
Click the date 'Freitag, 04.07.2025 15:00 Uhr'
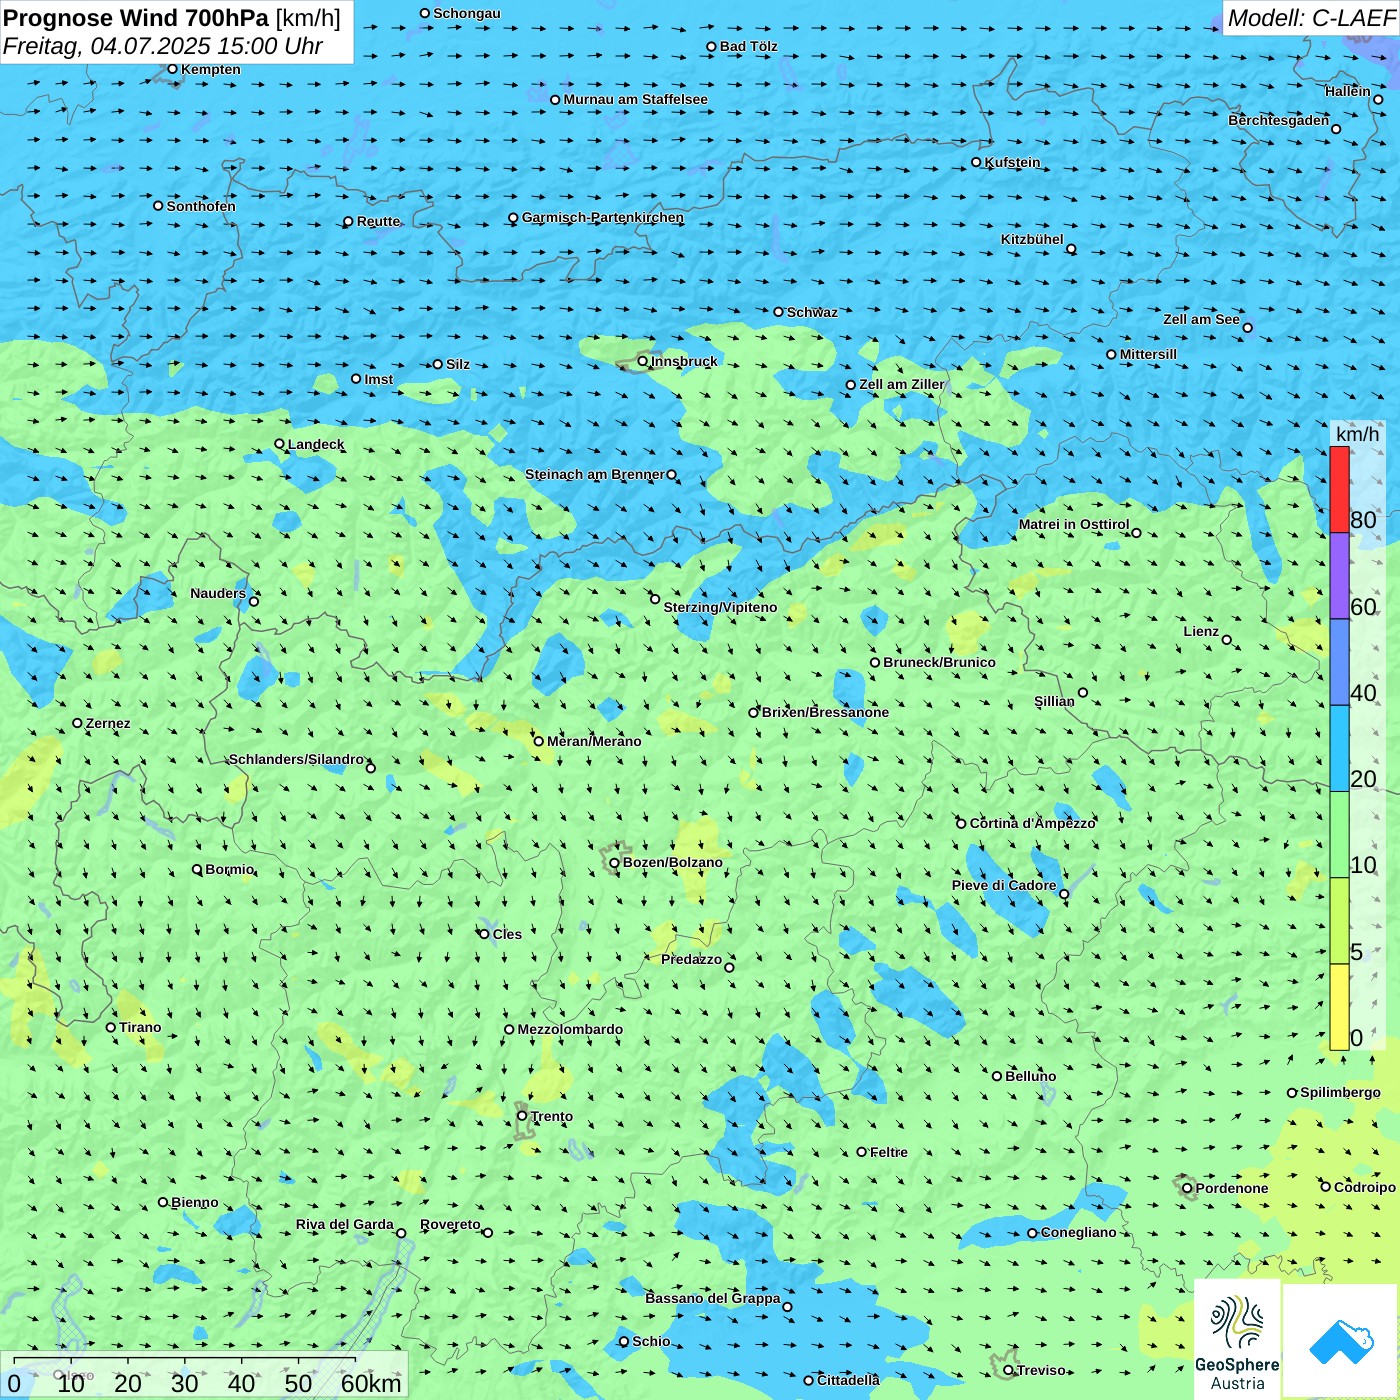pyautogui.click(x=163, y=46)
